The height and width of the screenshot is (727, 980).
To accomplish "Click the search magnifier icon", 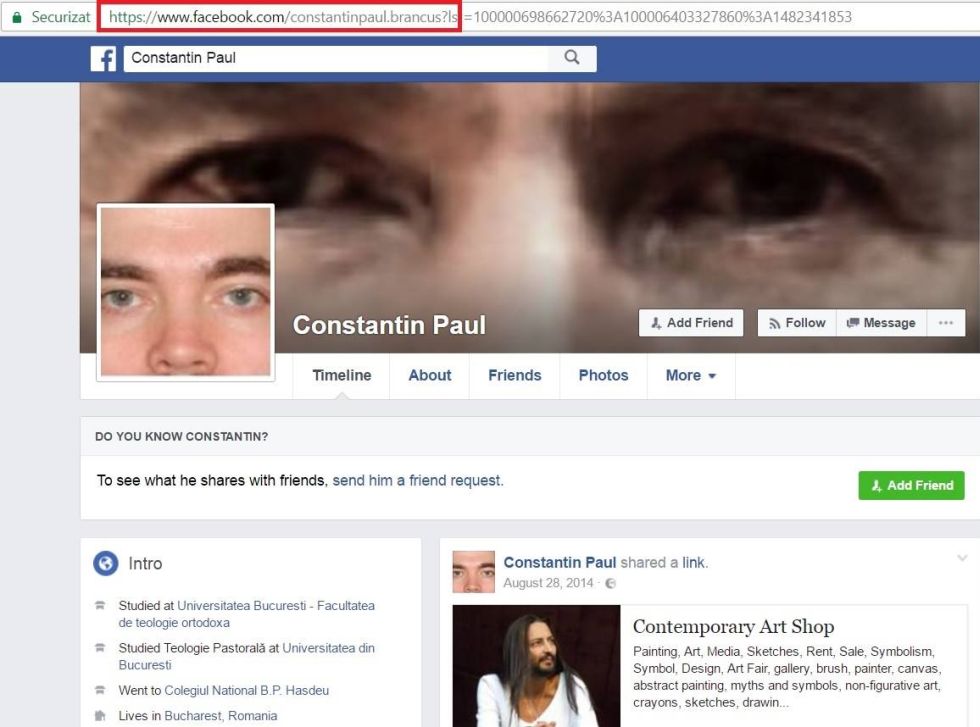I will (571, 58).
